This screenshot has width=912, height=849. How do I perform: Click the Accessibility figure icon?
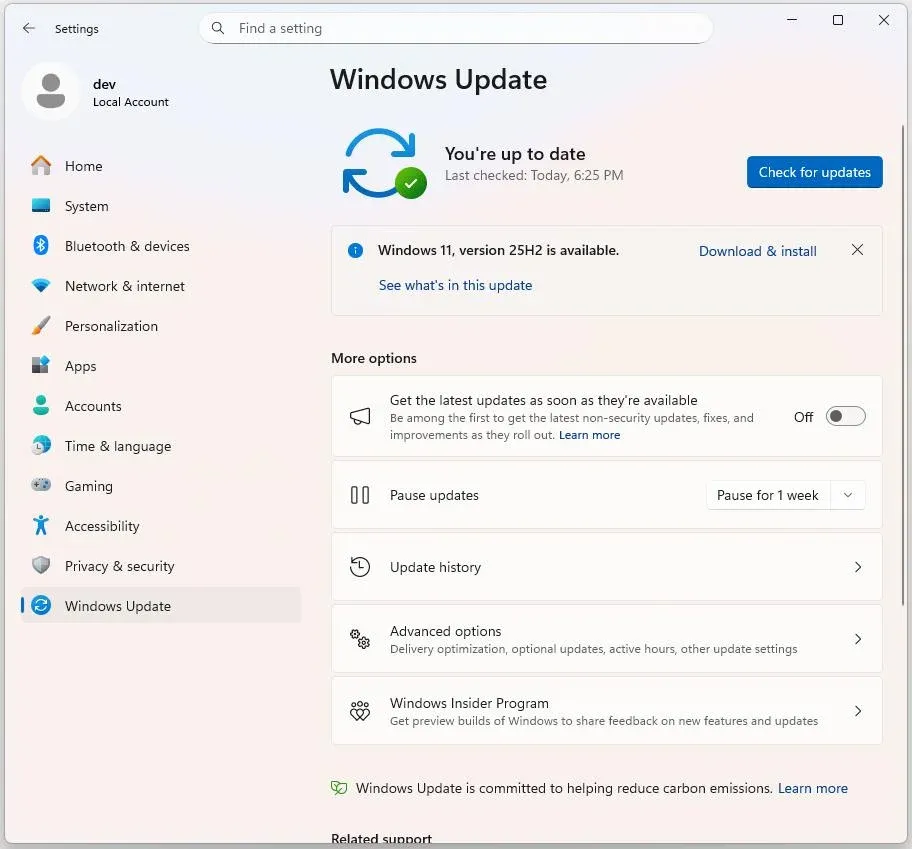41,525
